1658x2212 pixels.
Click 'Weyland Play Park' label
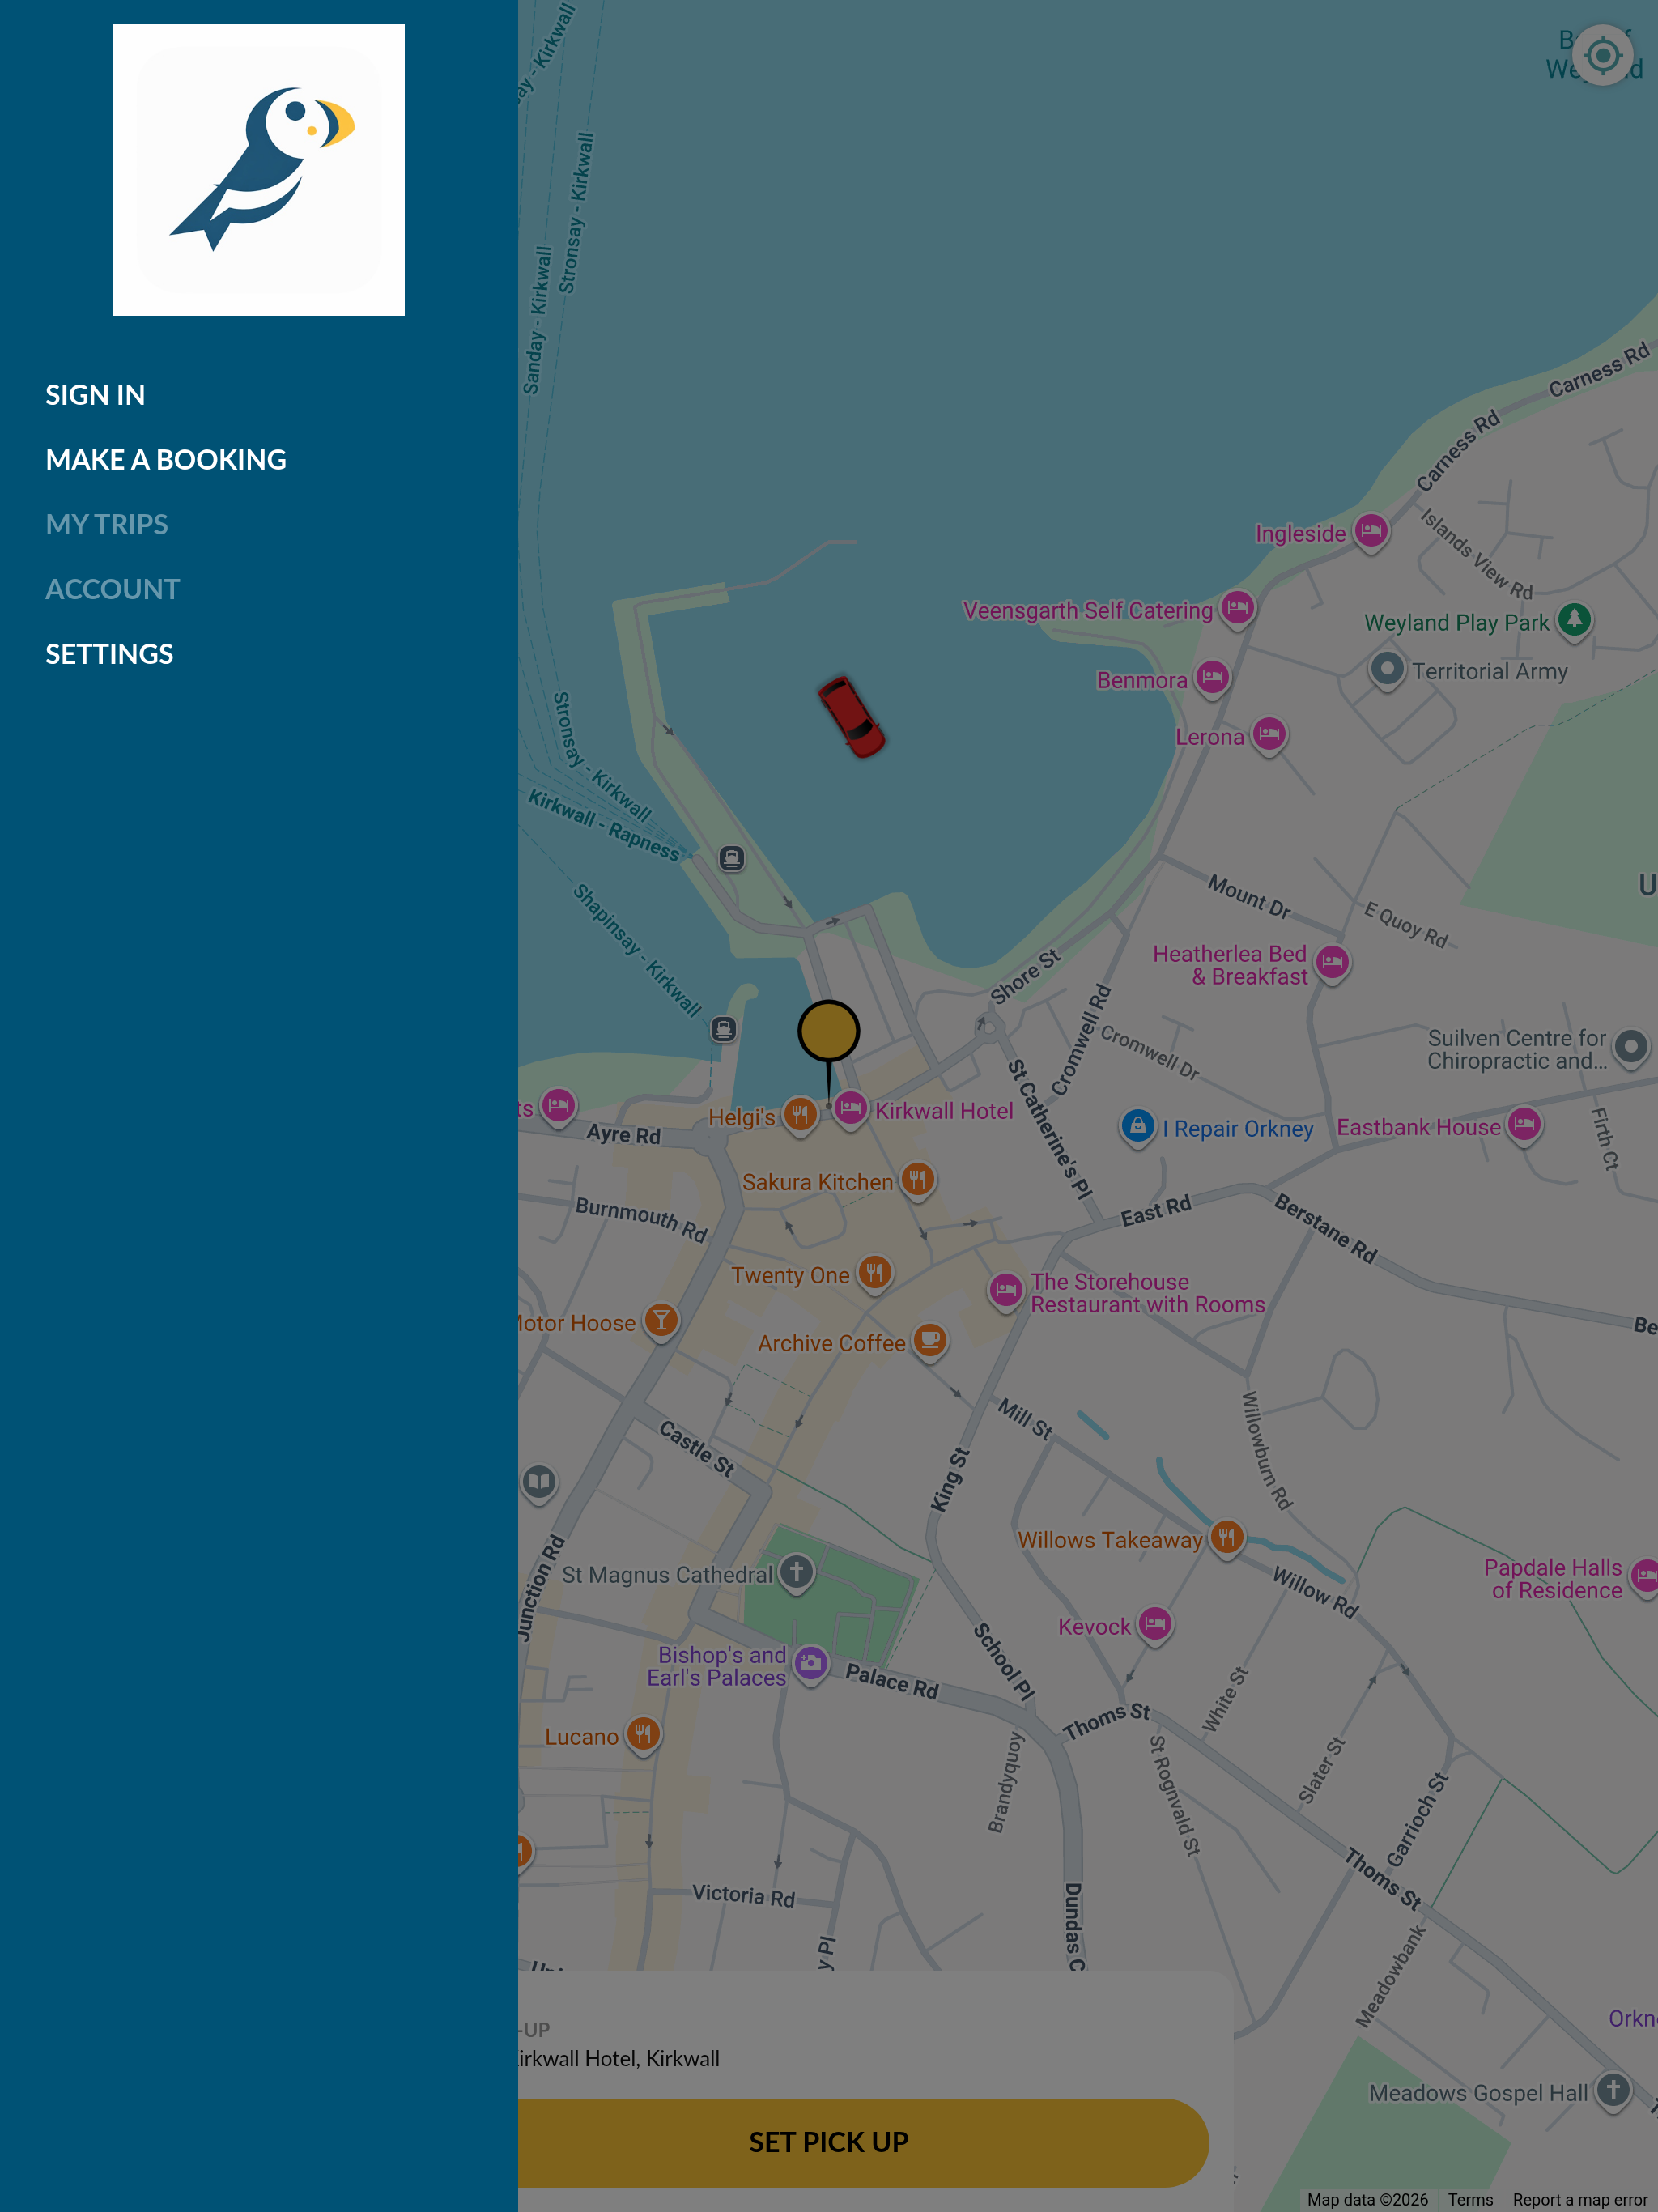(x=1456, y=622)
